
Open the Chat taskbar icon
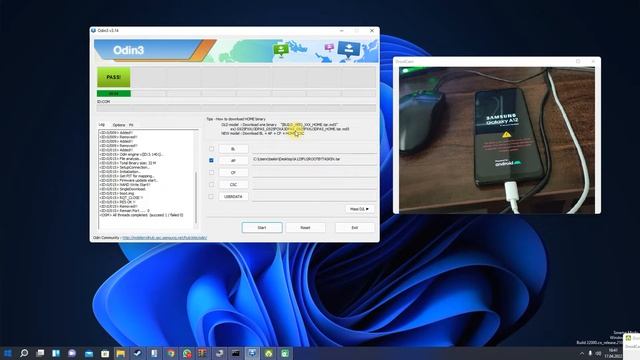(72, 353)
